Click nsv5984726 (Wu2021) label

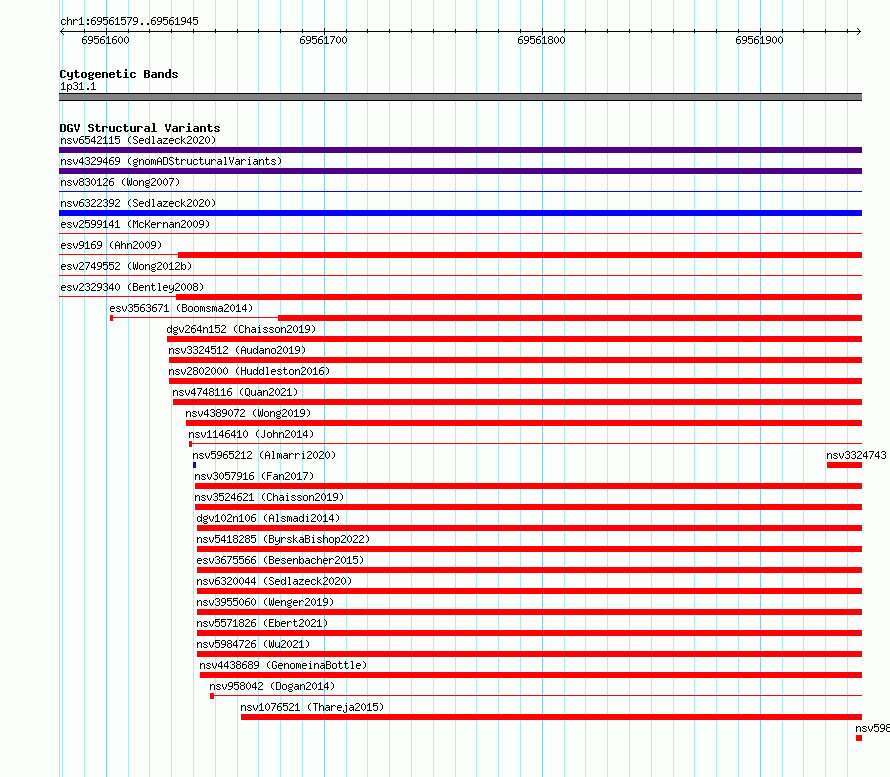253,644
